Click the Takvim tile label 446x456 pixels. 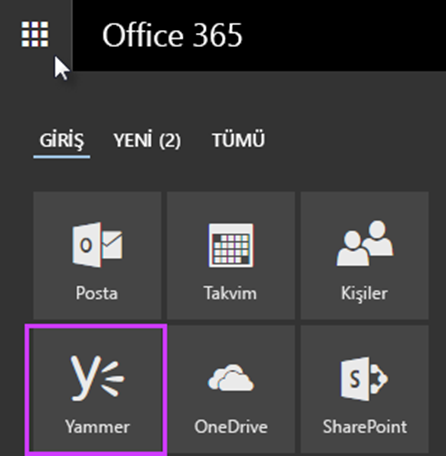click(230, 293)
